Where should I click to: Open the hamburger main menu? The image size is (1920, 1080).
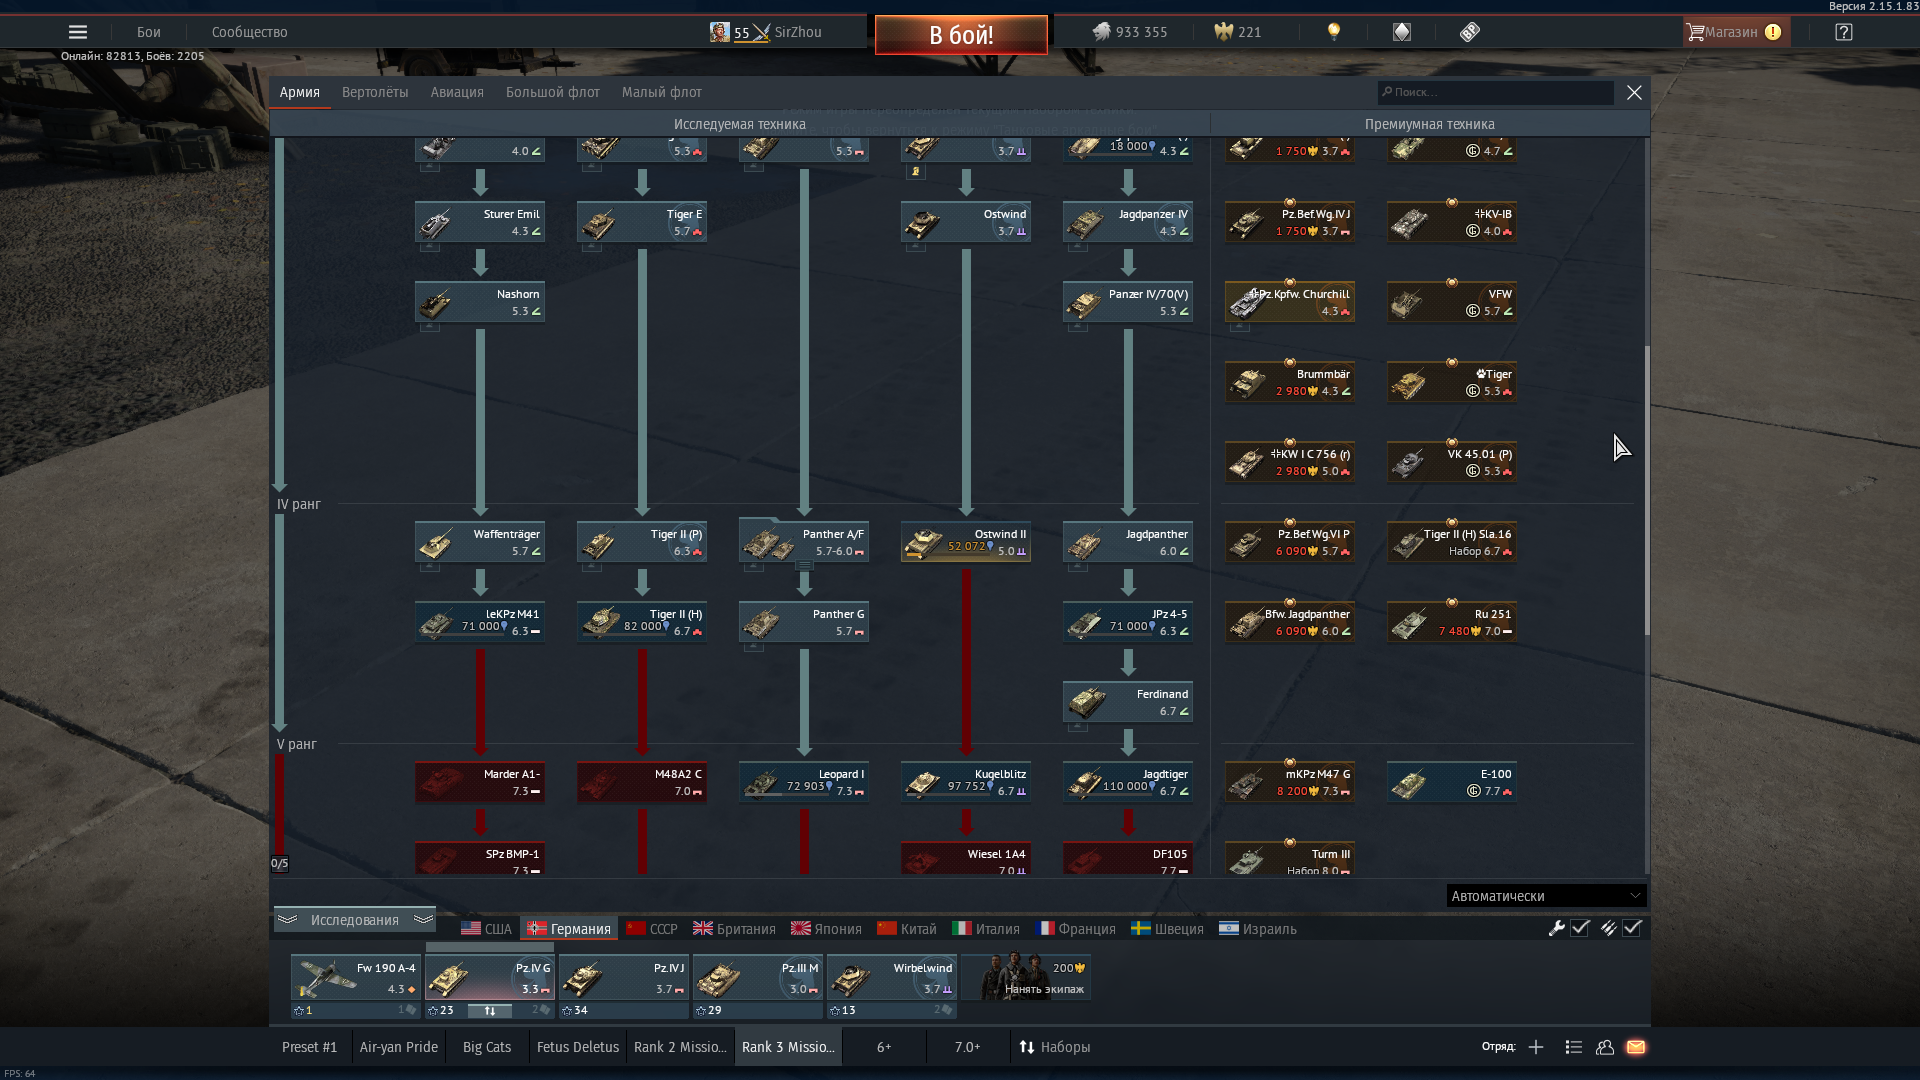[77, 32]
